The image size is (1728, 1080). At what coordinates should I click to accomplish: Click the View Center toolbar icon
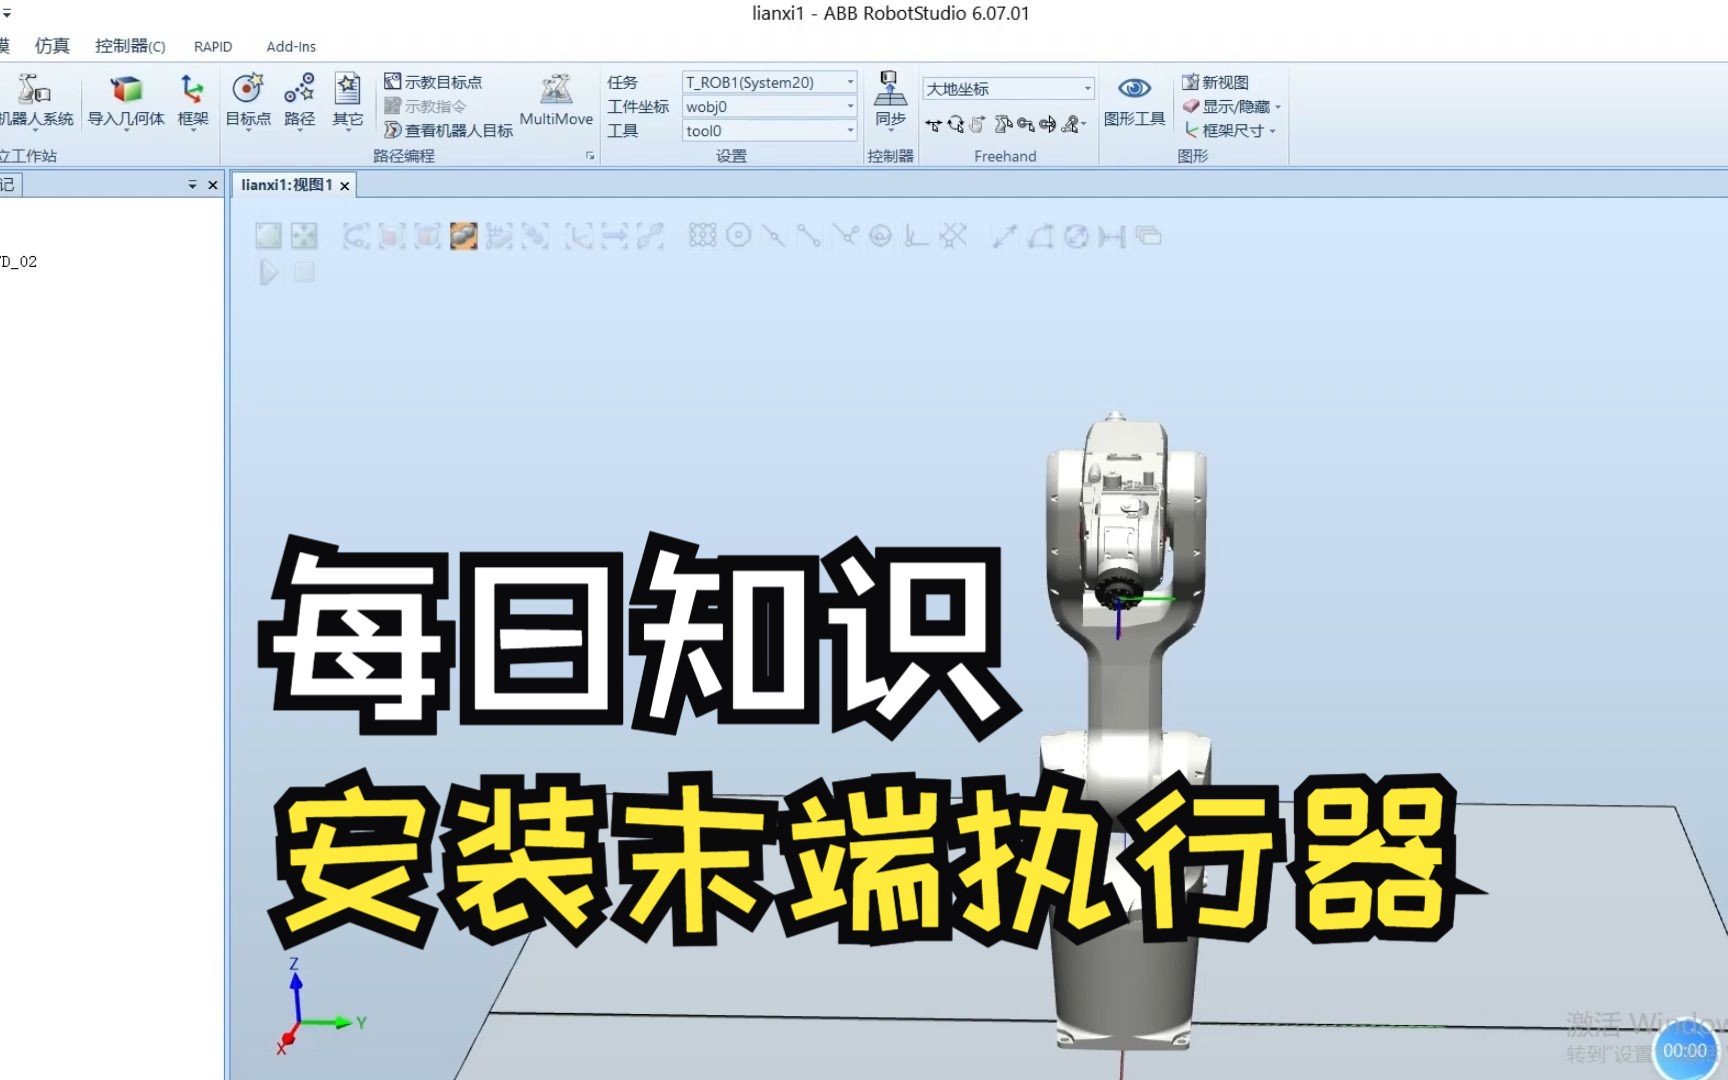(304, 236)
